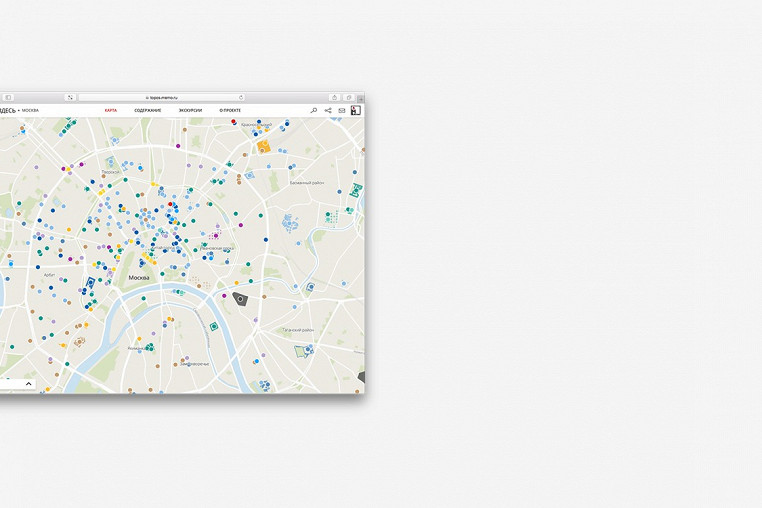Viewport: 762px width, 508px height.
Task: Click teal building marker at map right edge
Action: pyautogui.click(x=355, y=189)
